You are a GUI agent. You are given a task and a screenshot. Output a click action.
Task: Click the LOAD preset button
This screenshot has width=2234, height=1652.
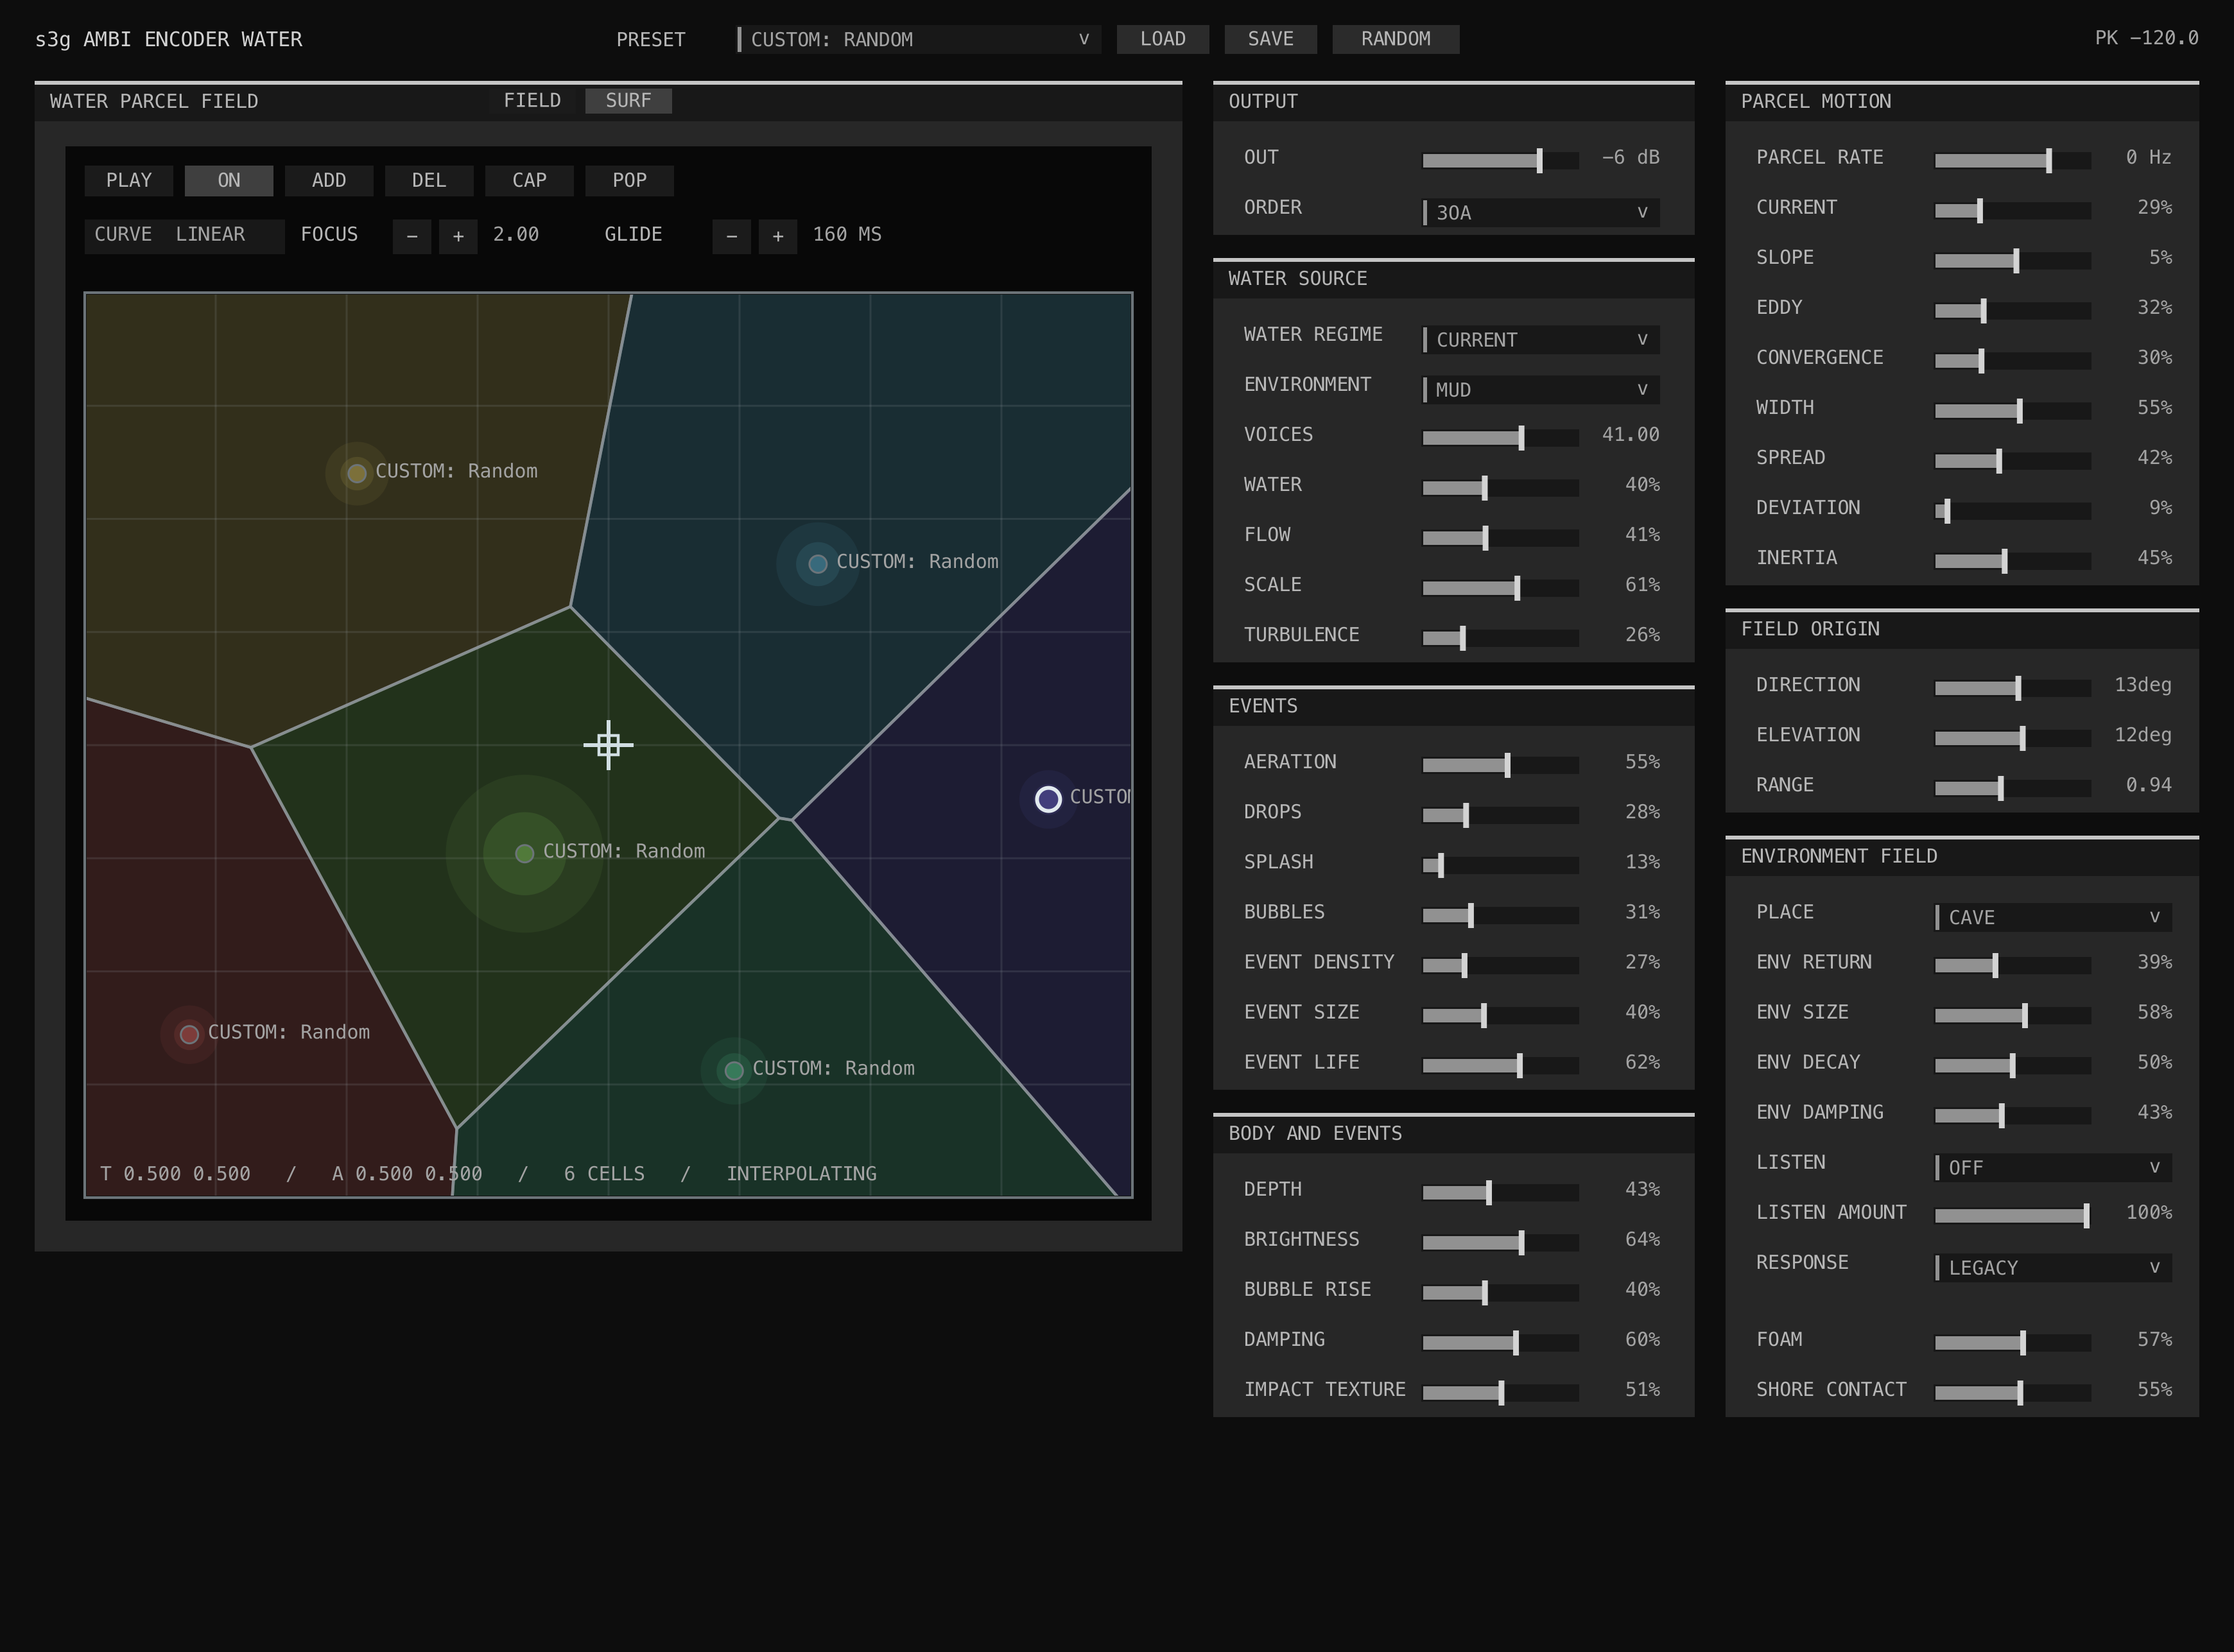coord(1163,39)
